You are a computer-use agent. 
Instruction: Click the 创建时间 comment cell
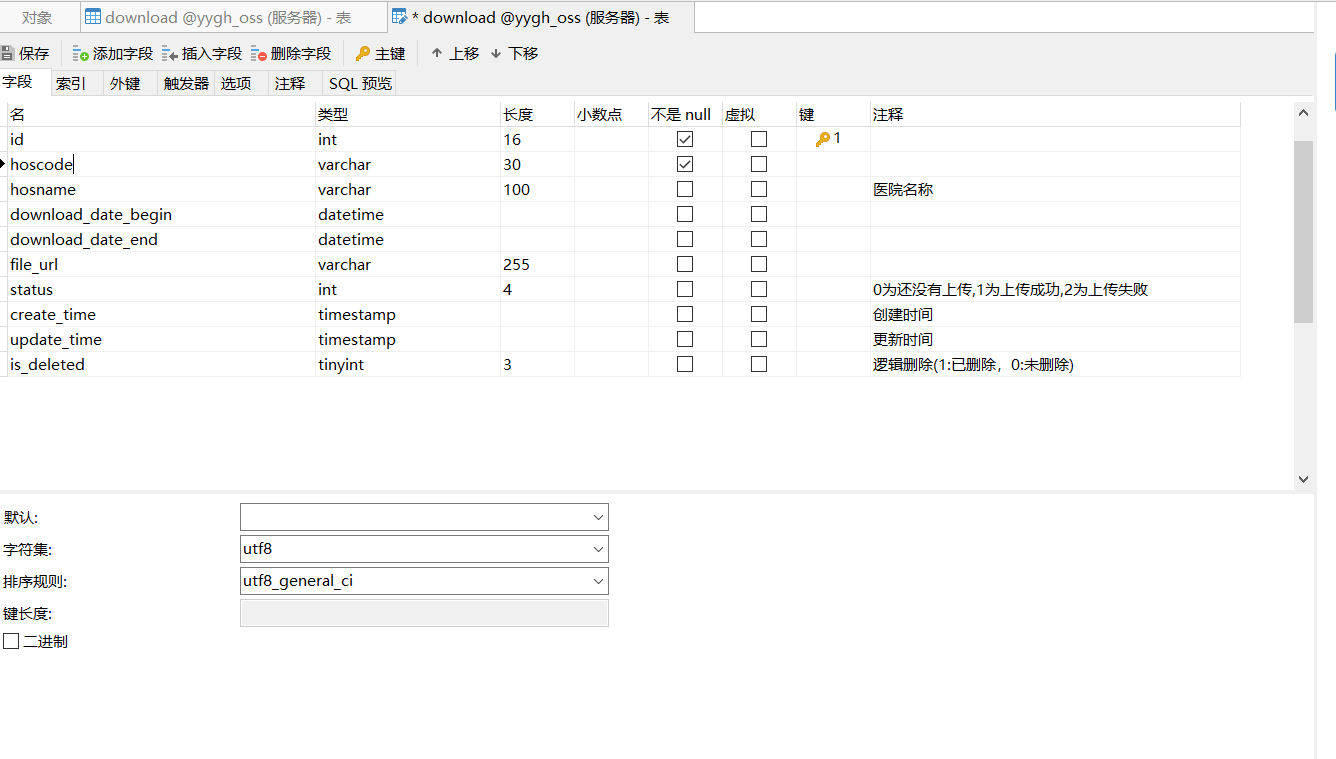[x=1055, y=314]
